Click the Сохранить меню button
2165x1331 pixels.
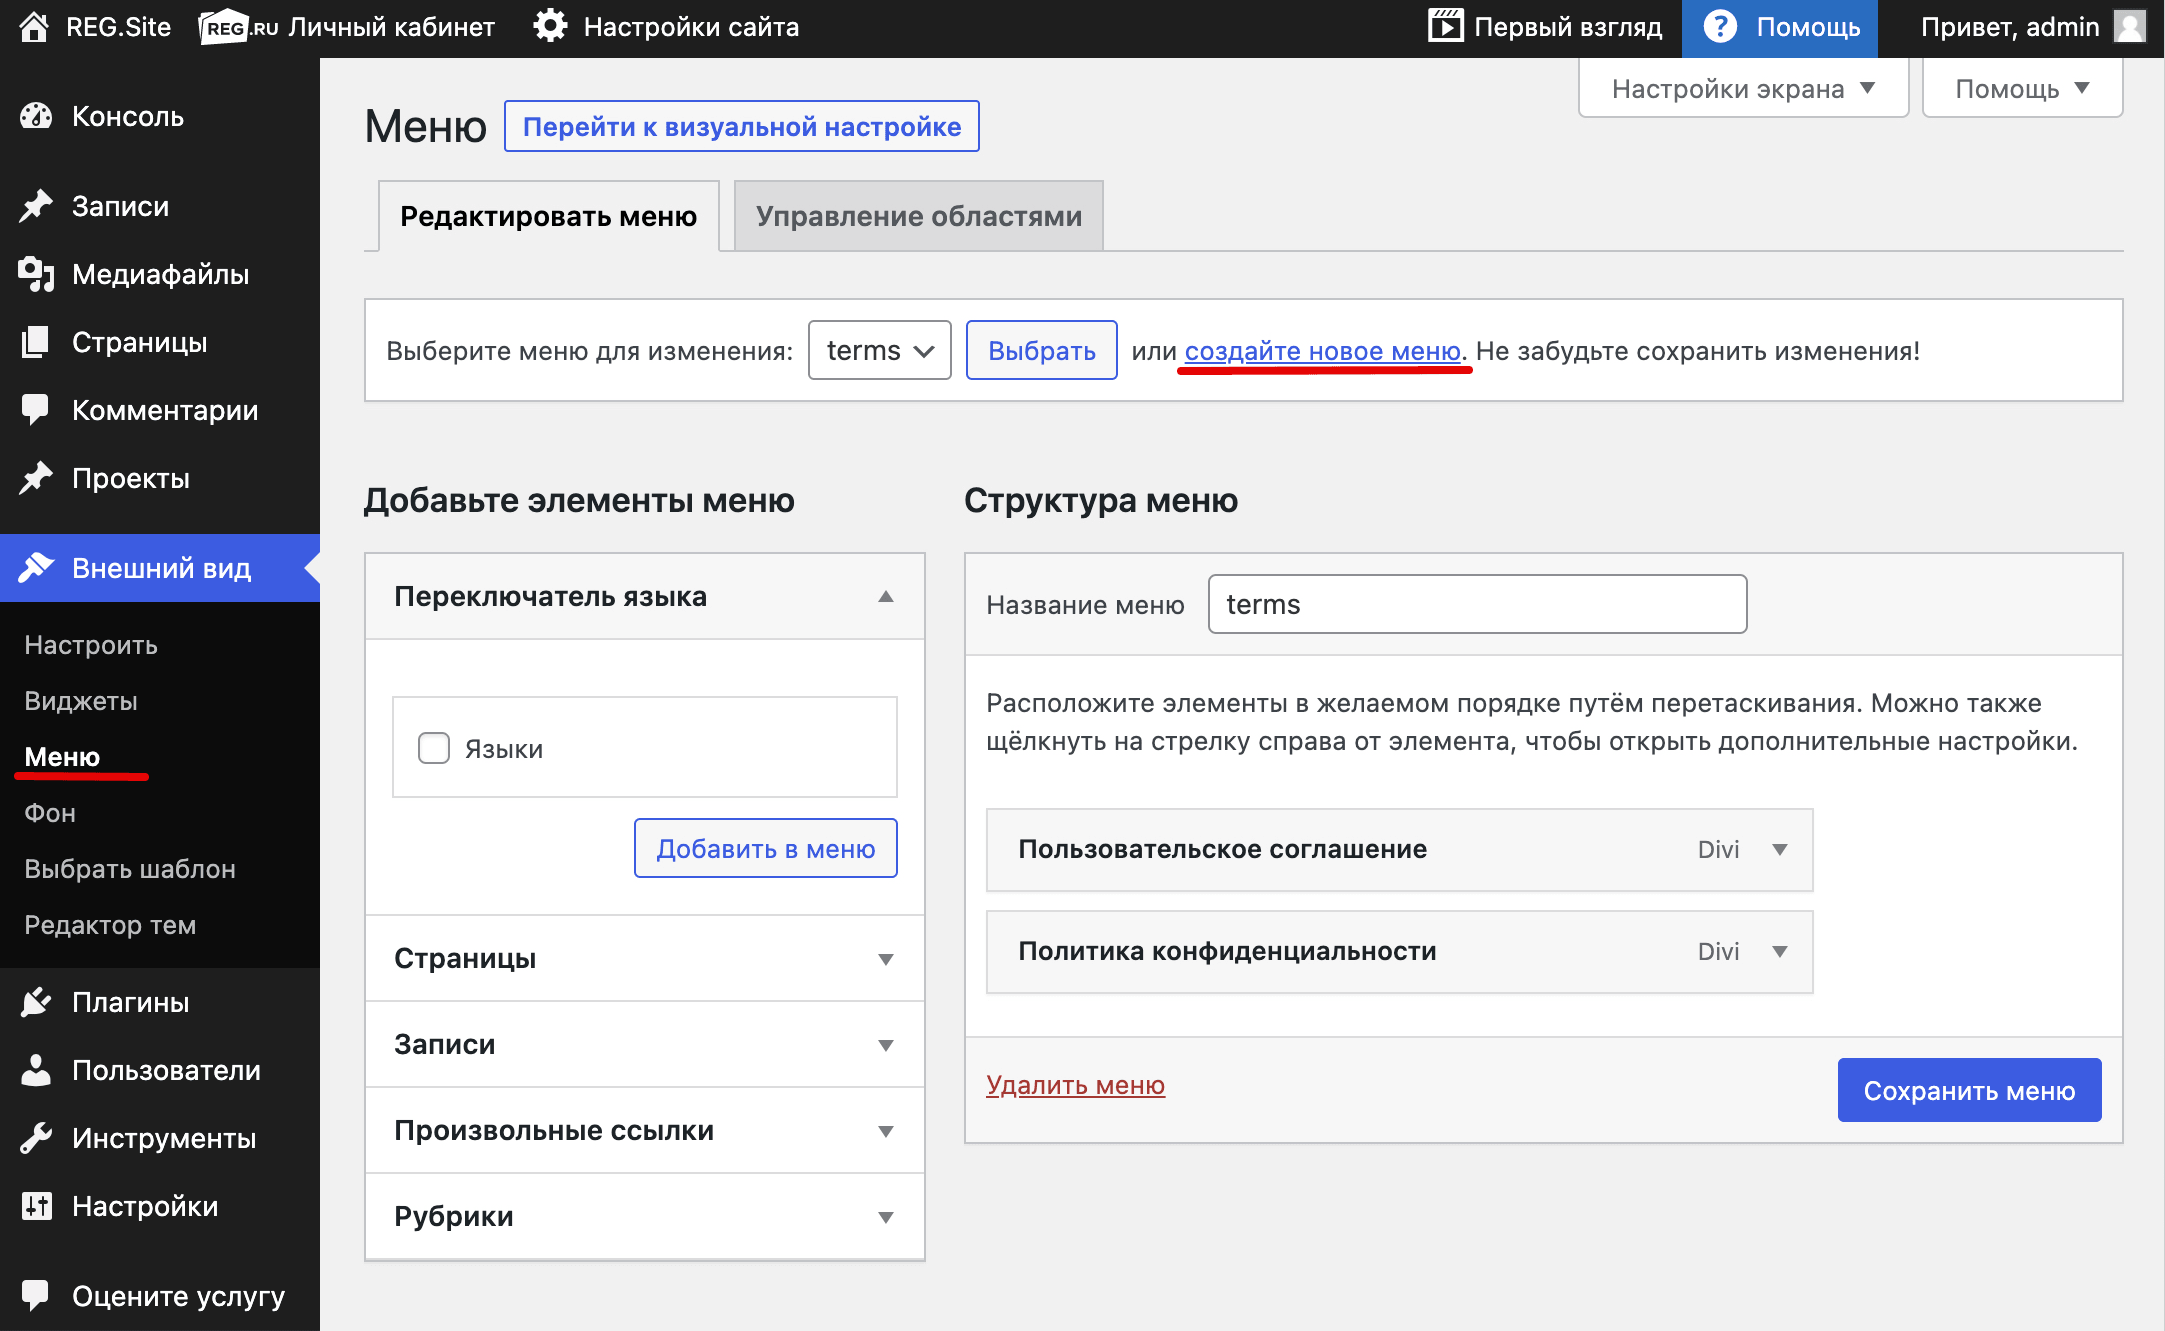pos(1970,1090)
